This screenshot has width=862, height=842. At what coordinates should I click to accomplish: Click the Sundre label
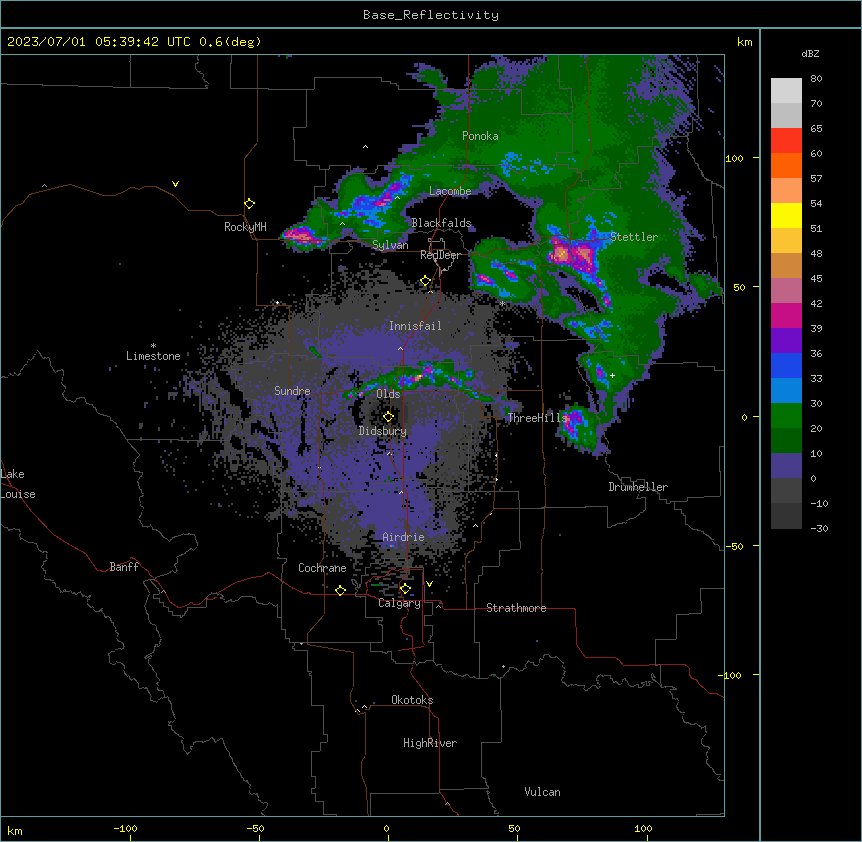292,391
